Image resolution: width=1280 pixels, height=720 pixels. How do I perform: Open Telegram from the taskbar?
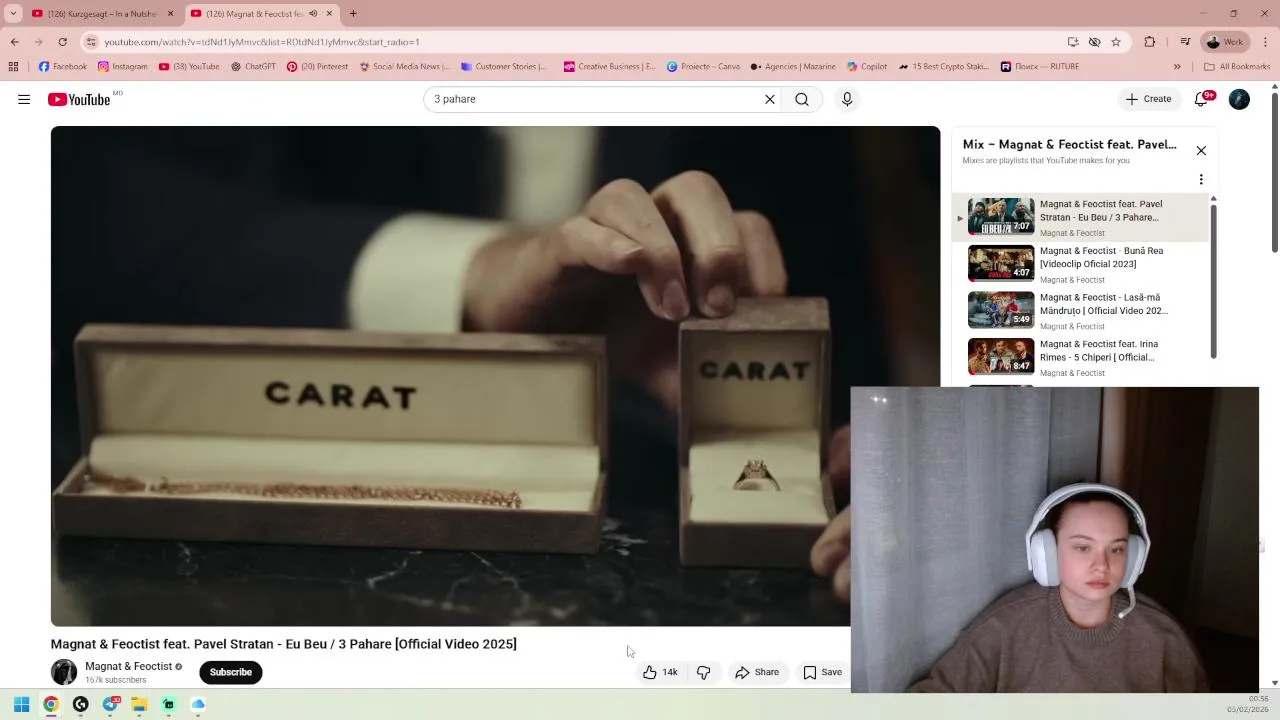pyautogui.click(x=110, y=704)
